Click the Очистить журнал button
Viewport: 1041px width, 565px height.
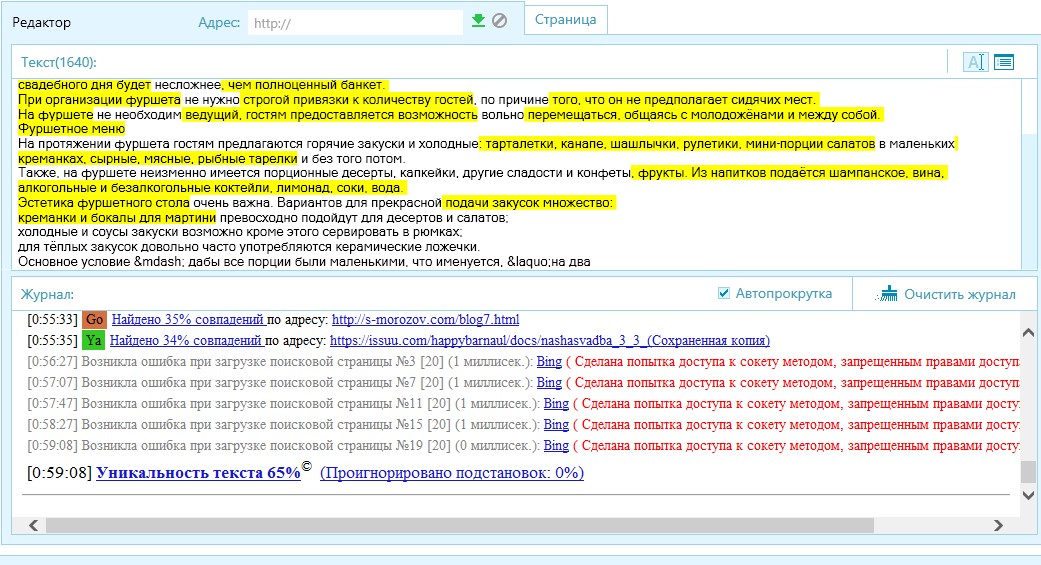click(x=959, y=294)
